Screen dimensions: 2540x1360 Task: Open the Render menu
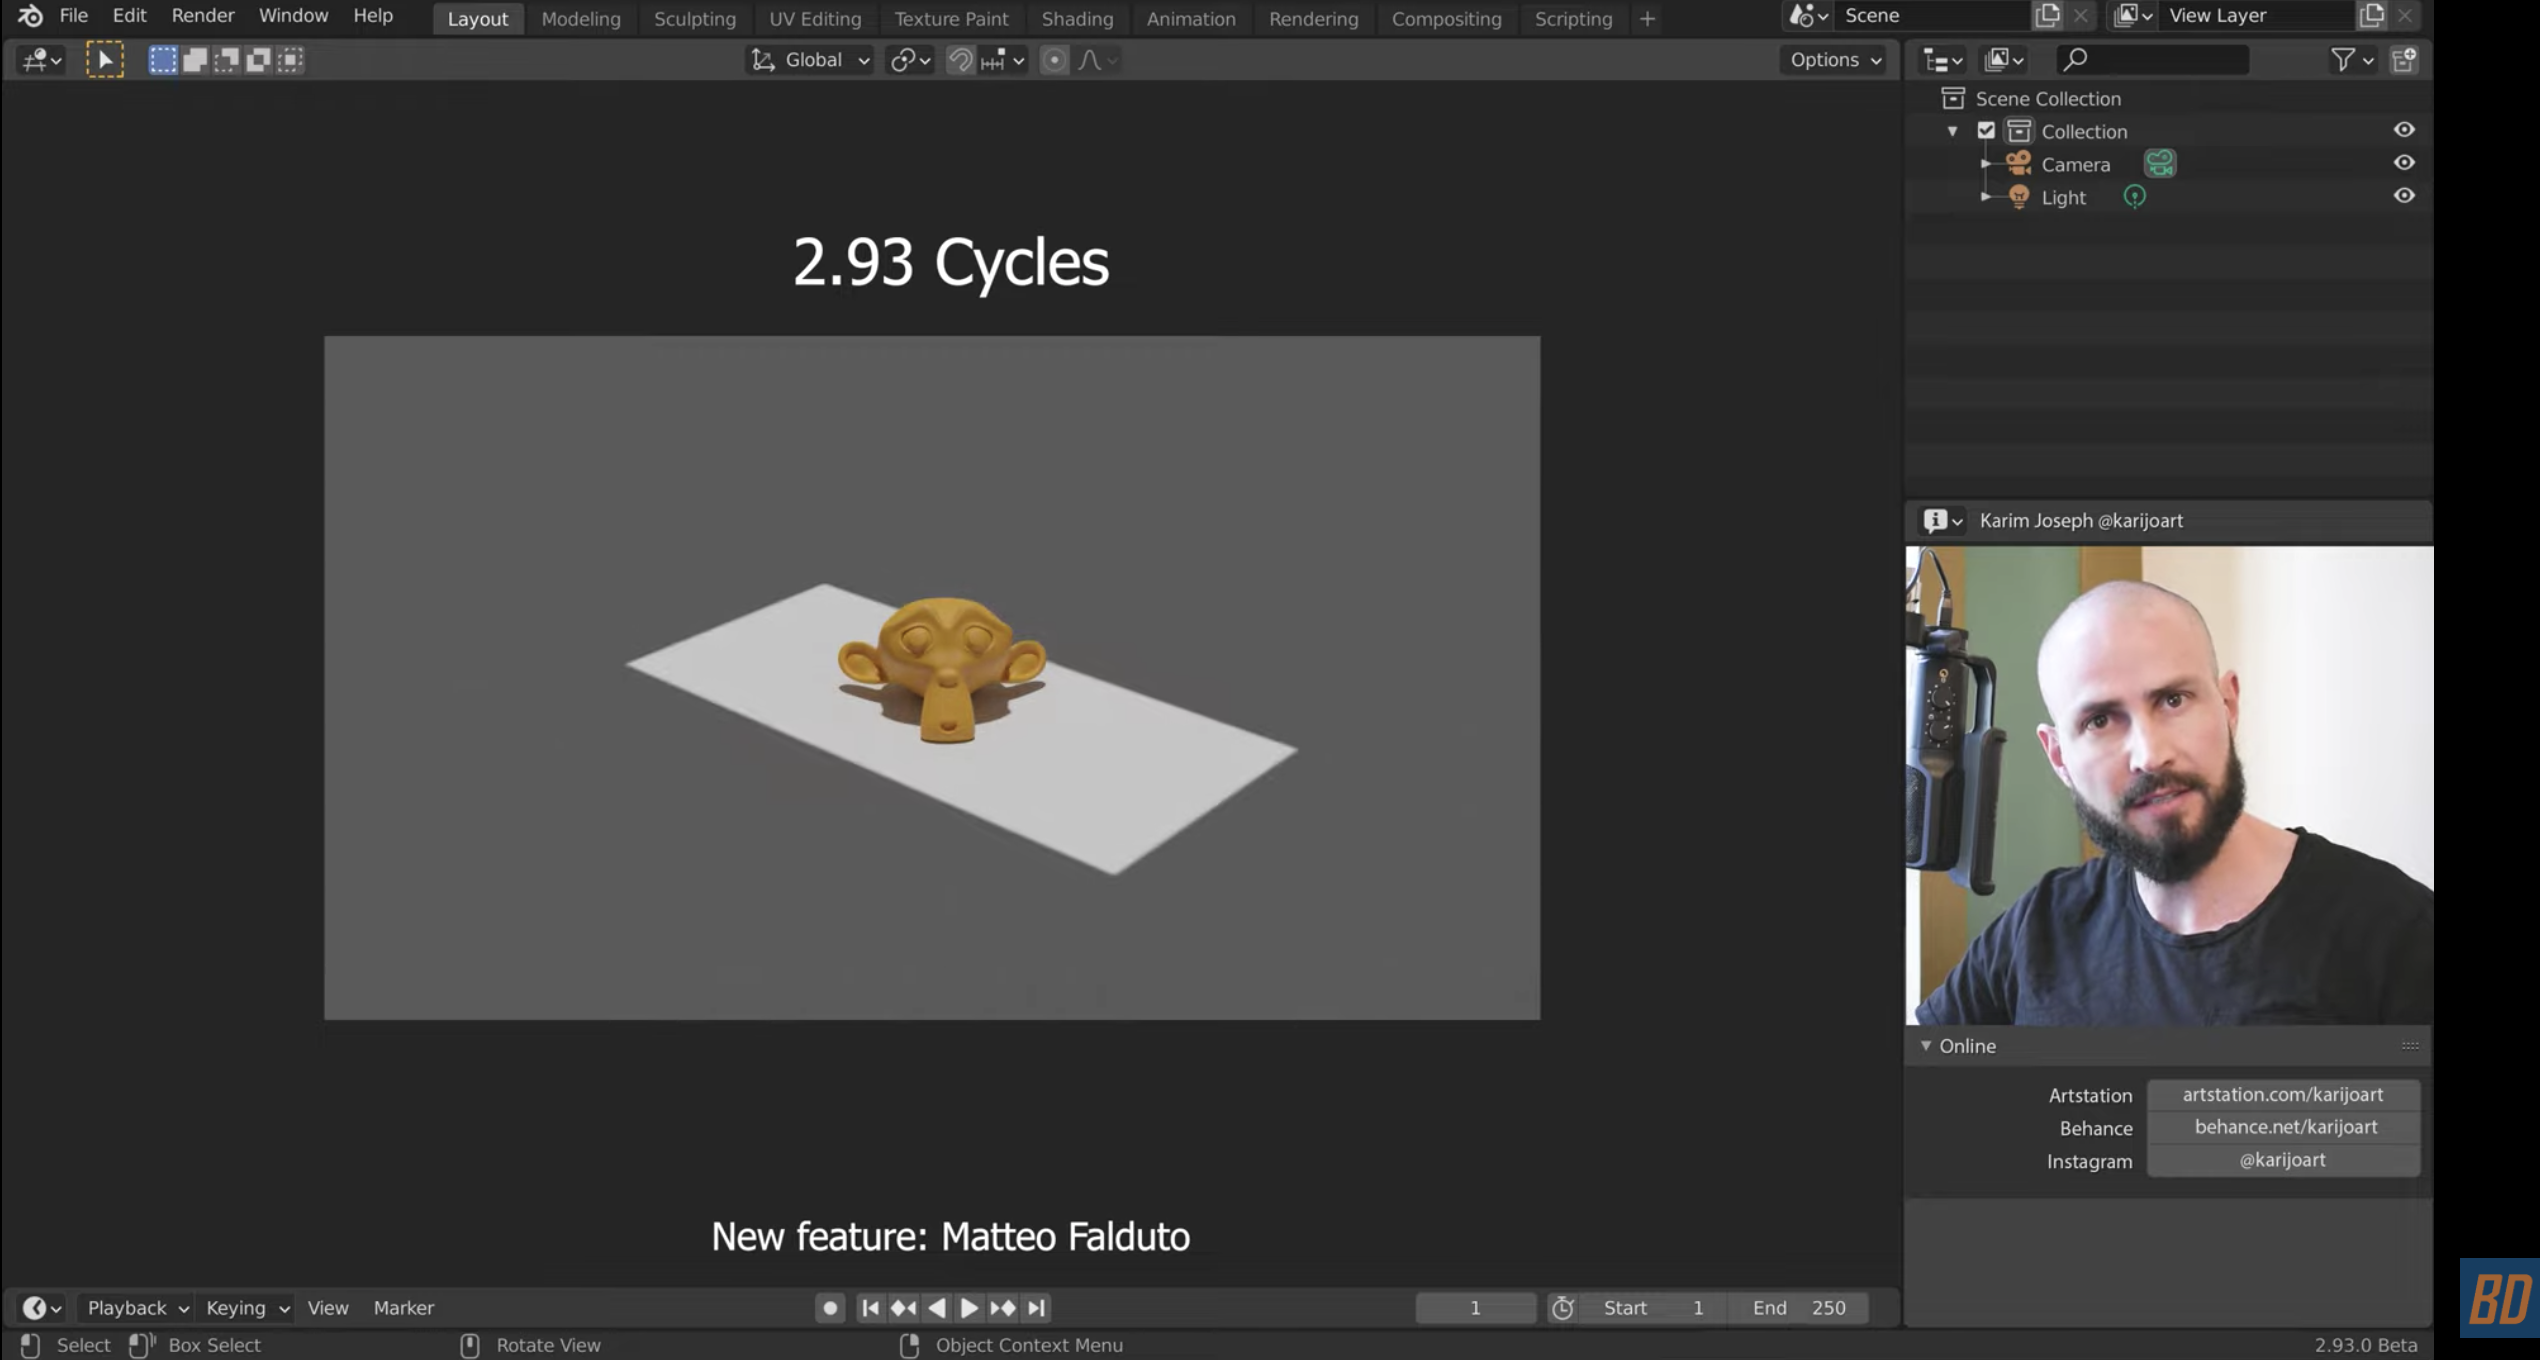point(203,16)
